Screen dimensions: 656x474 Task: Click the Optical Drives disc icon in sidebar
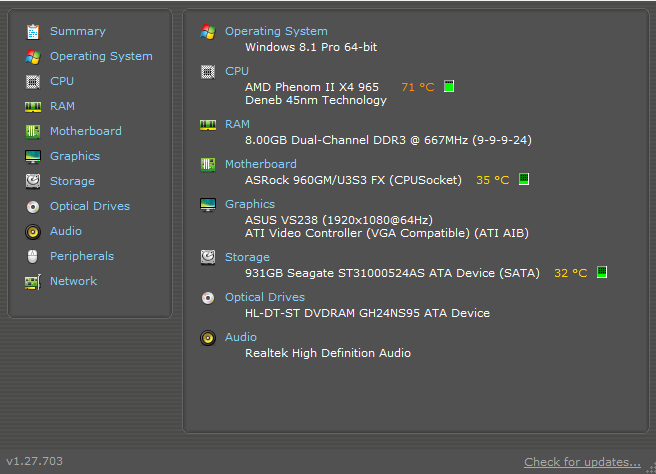[x=33, y=207]
